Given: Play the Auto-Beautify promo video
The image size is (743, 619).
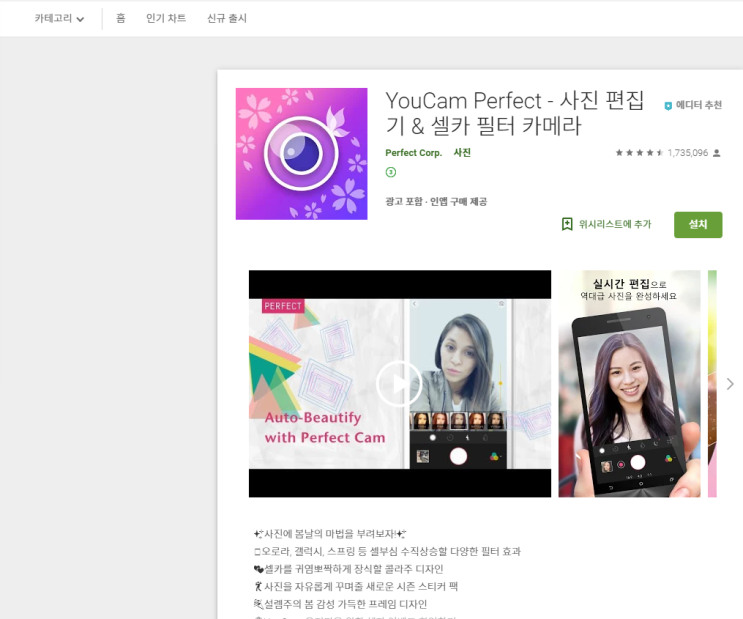Looking at the screenshot, I should [x=399, y=383].
